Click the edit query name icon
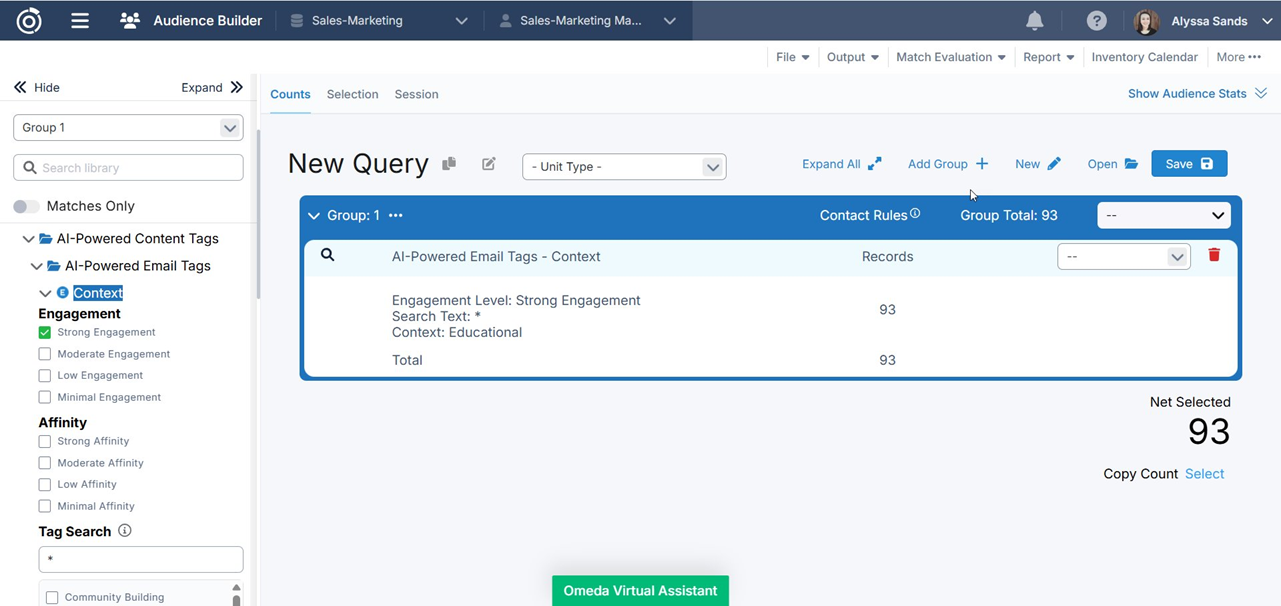 [489, 164]
